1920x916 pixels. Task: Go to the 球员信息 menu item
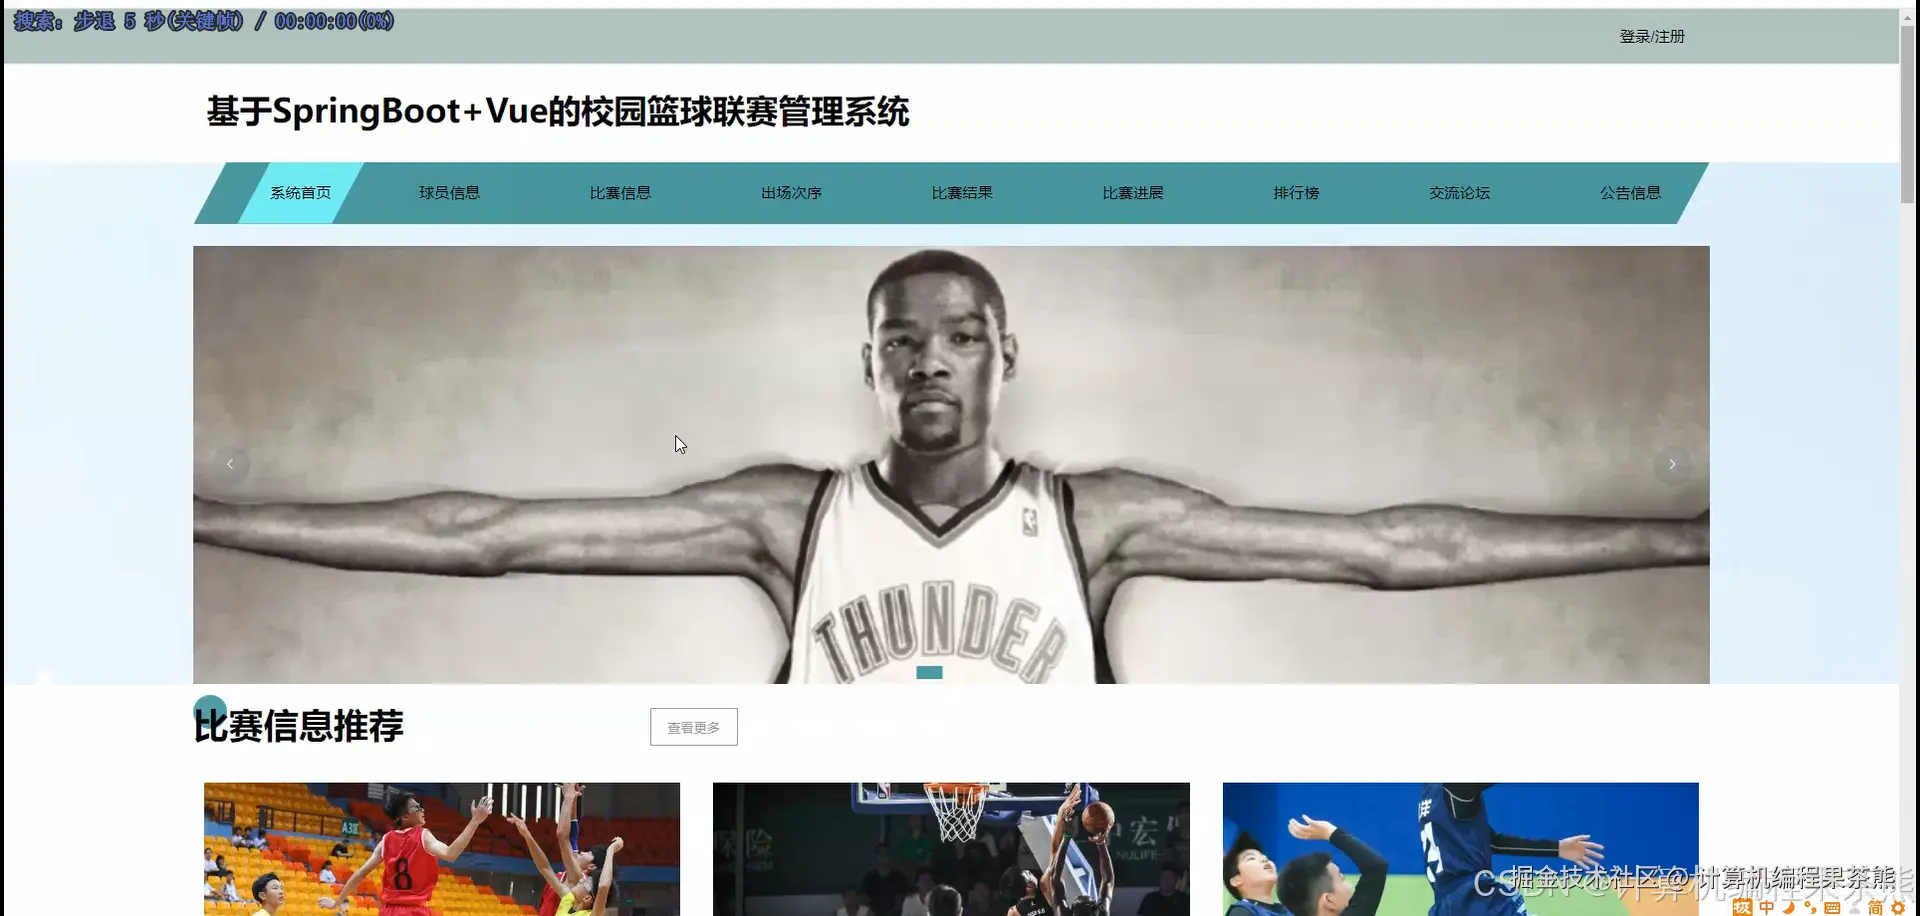449,193
